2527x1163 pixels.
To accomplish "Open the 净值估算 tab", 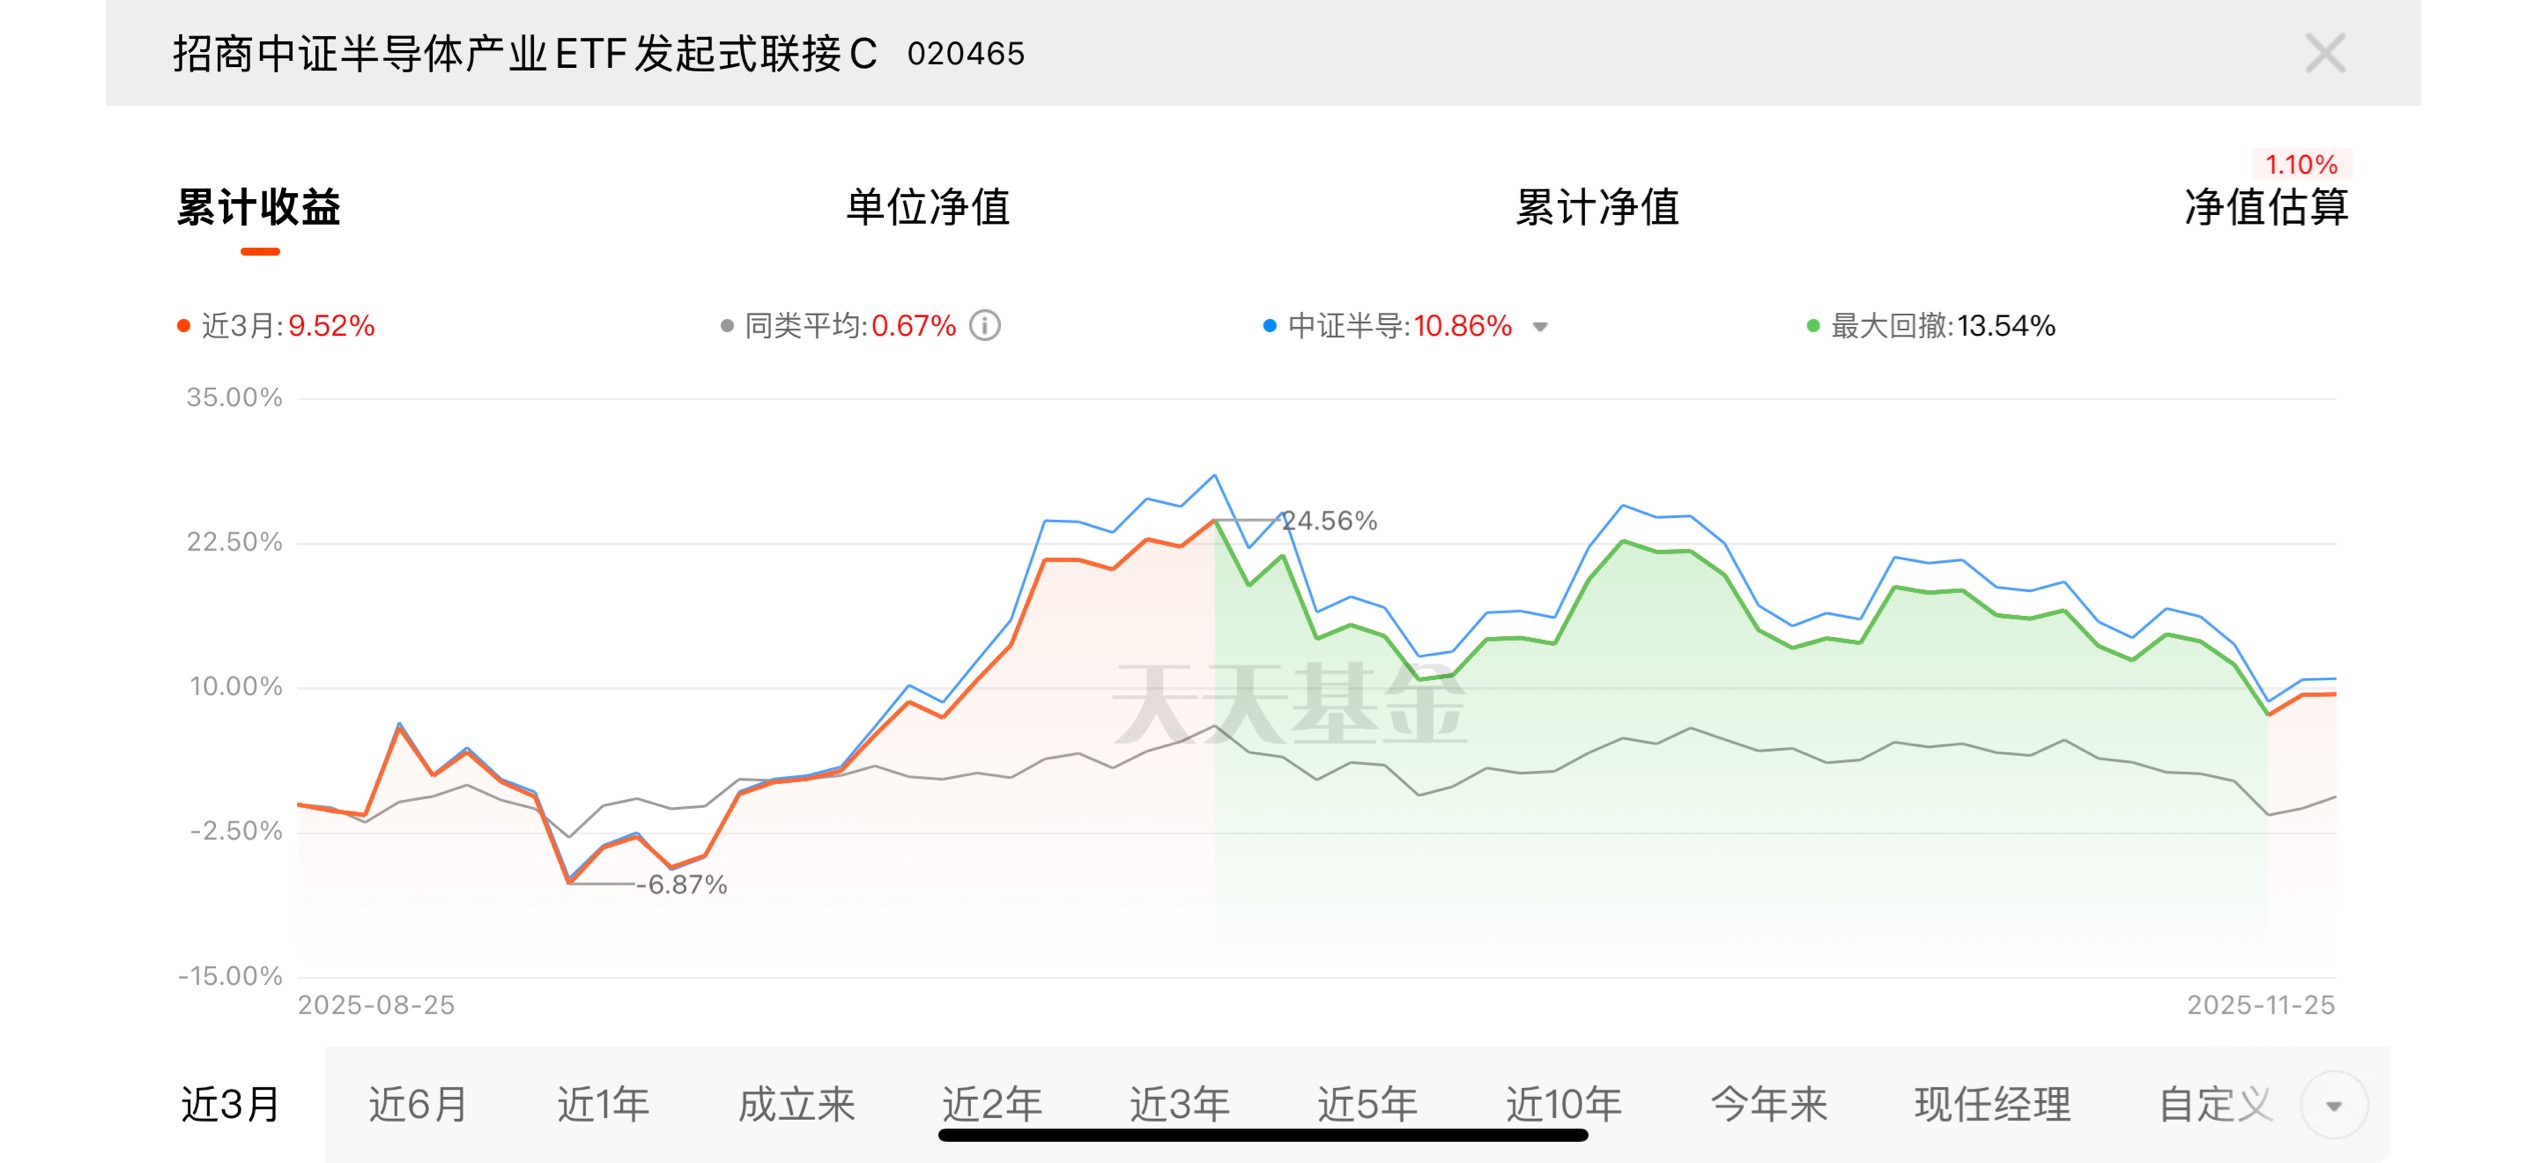I will (2265, 208).
